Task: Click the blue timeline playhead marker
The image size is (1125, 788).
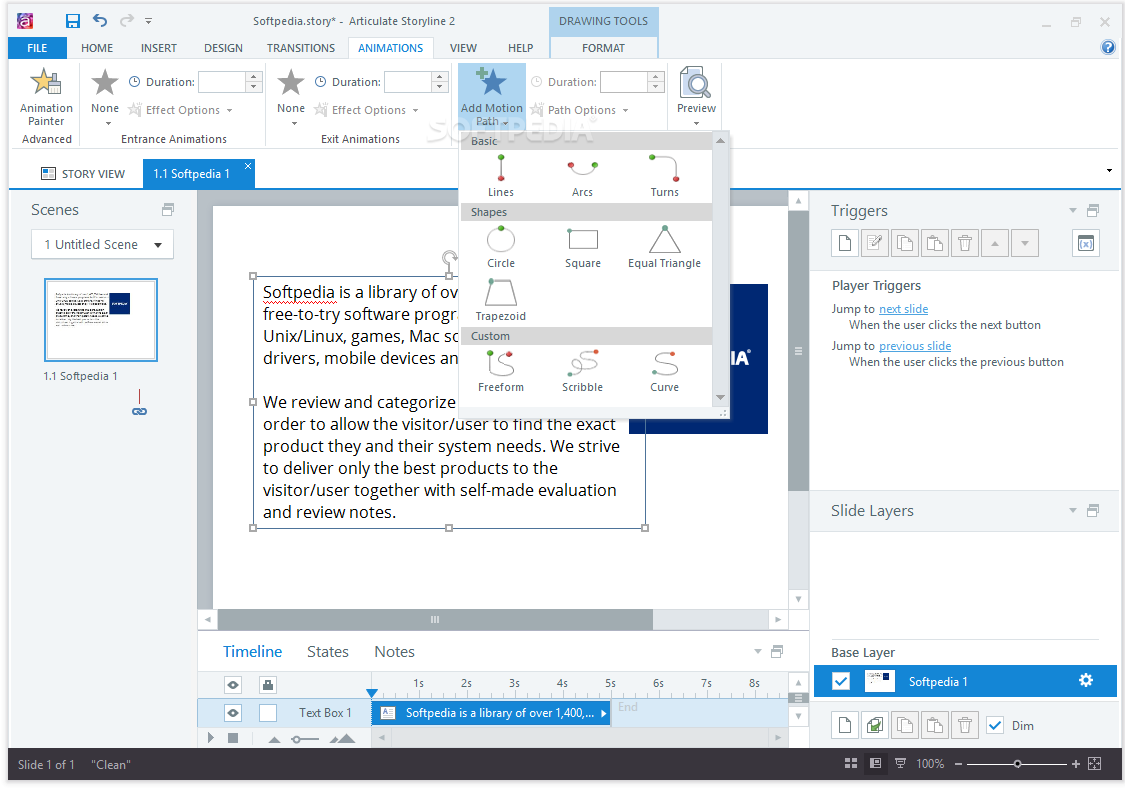Action: coord(372,693)
